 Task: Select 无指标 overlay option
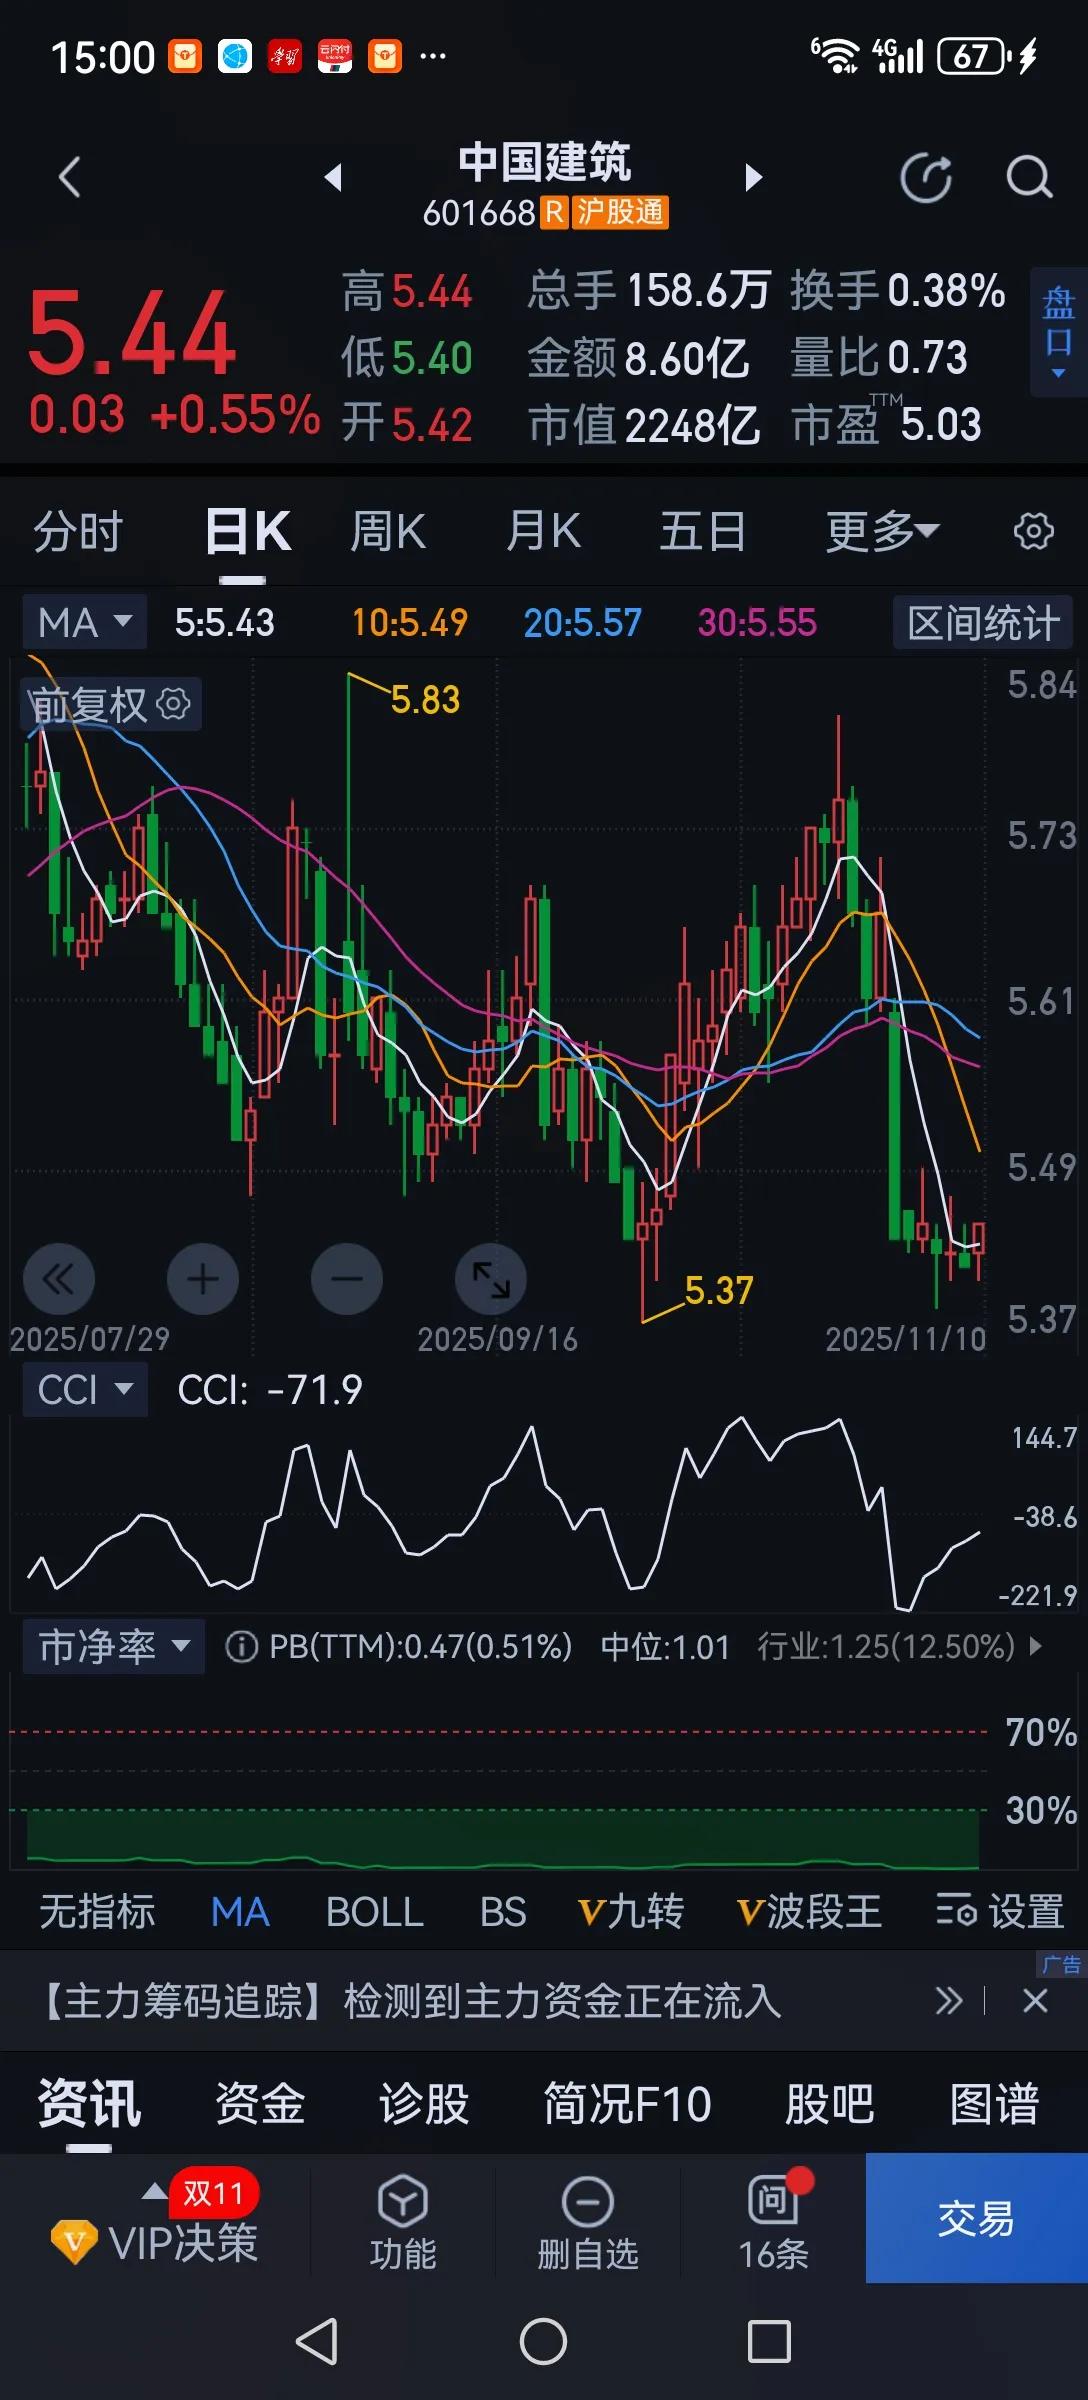pyautogui.click(x=97, y=1911)
